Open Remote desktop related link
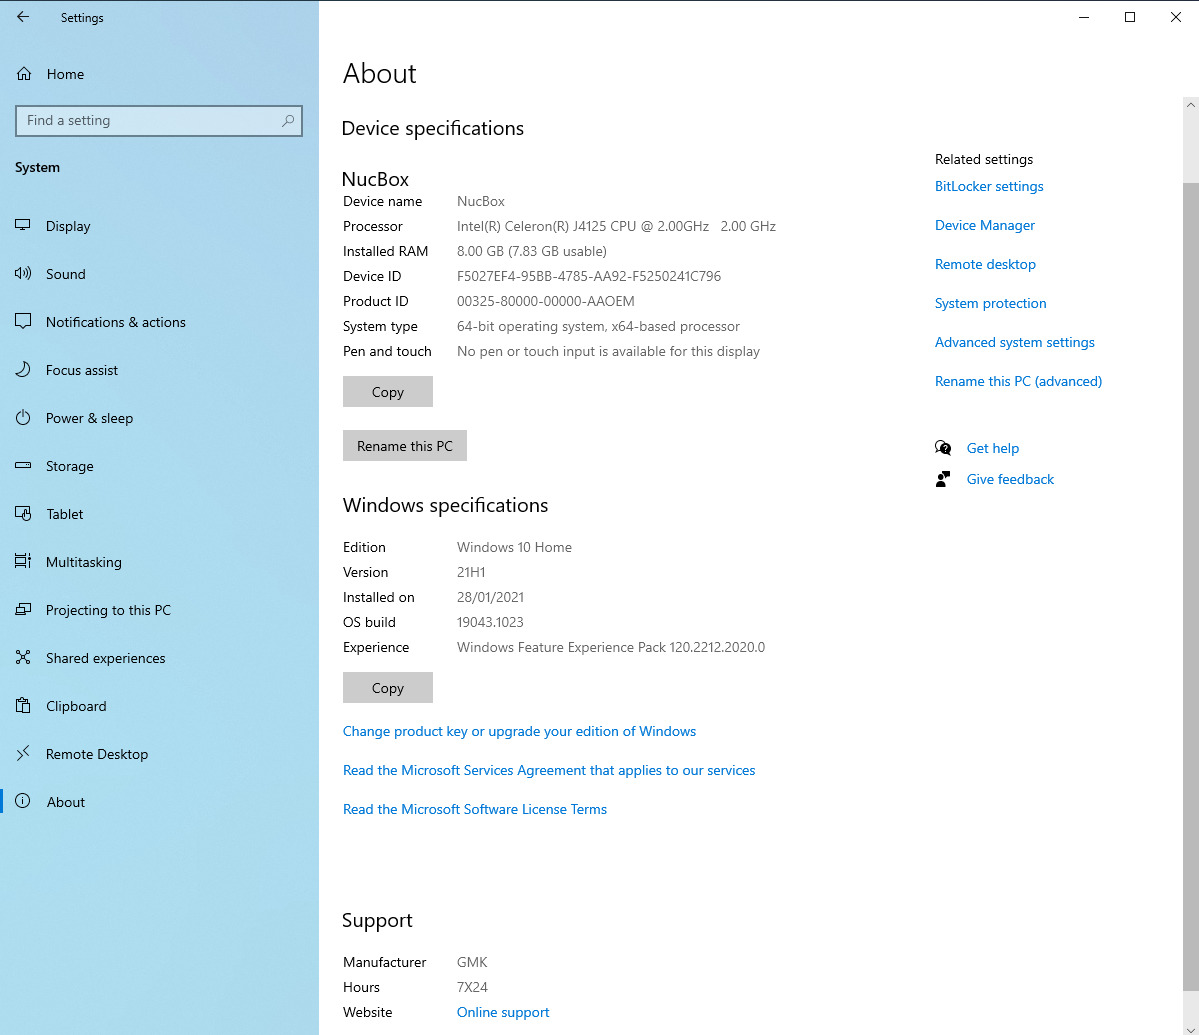 (985, 264)
